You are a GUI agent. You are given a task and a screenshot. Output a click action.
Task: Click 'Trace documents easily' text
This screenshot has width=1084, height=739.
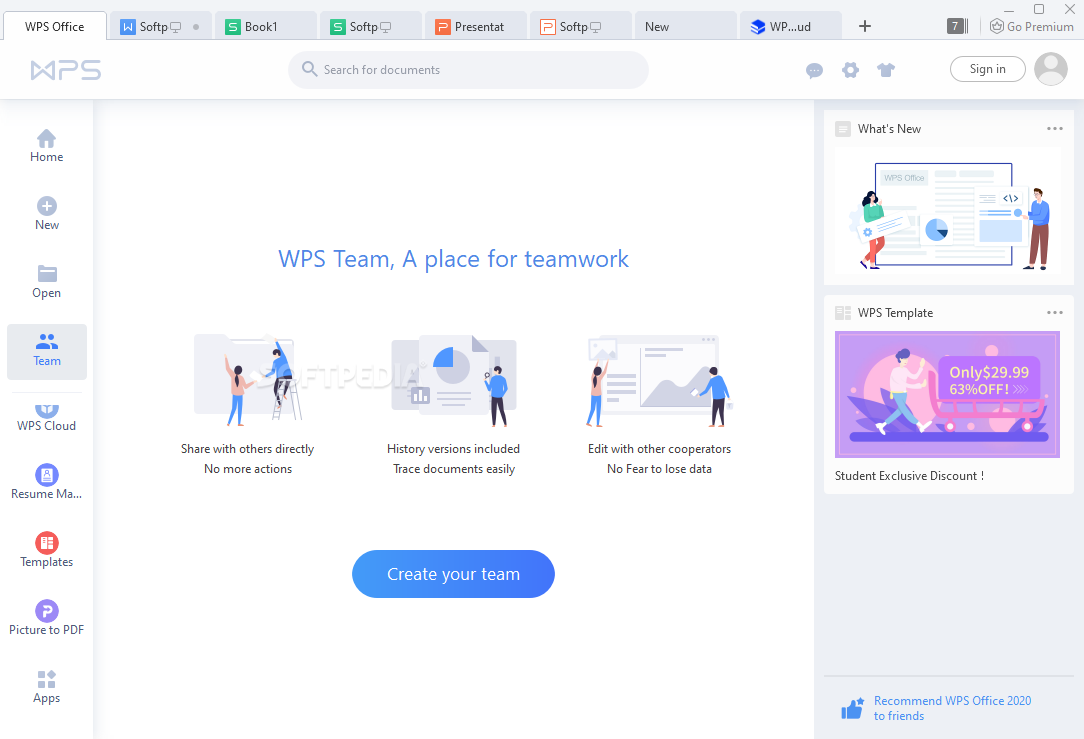pos(454,469)
